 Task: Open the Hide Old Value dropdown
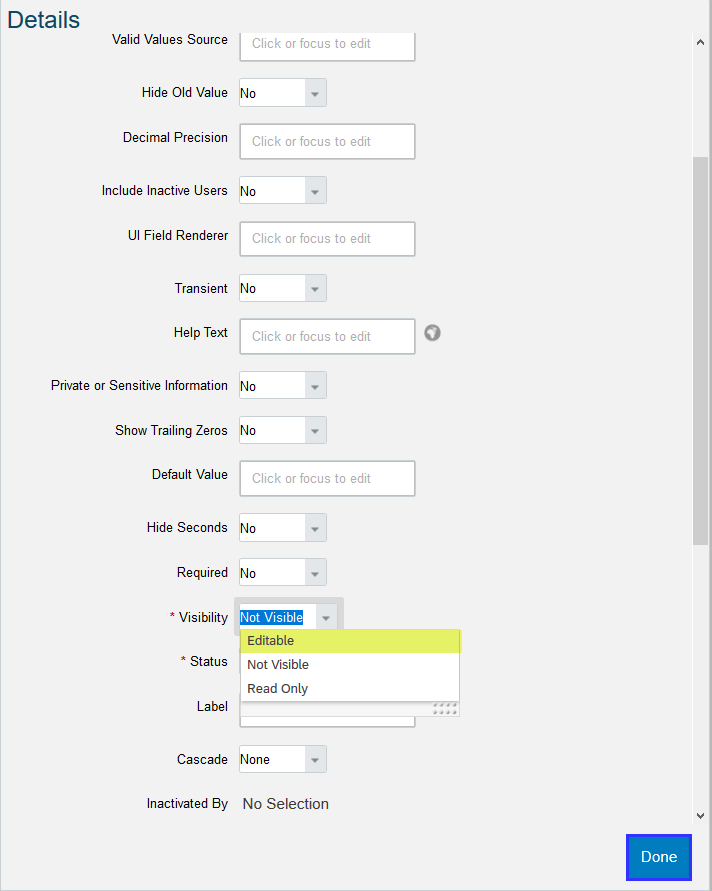point(315,93)
